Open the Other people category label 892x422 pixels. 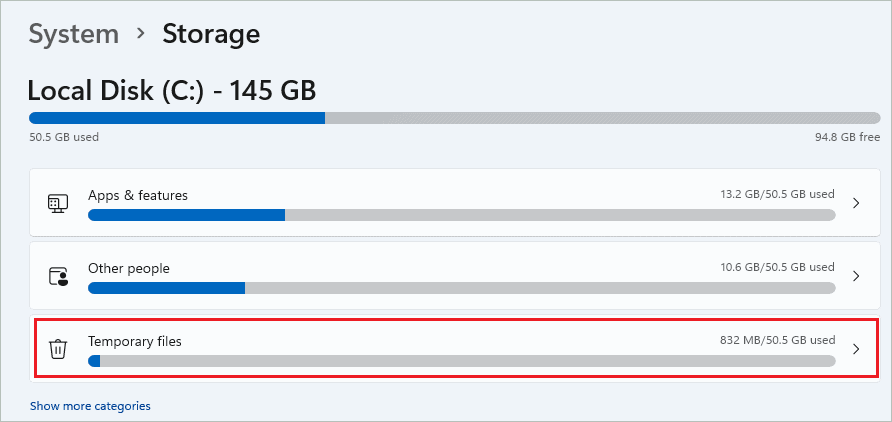(129, 268)
